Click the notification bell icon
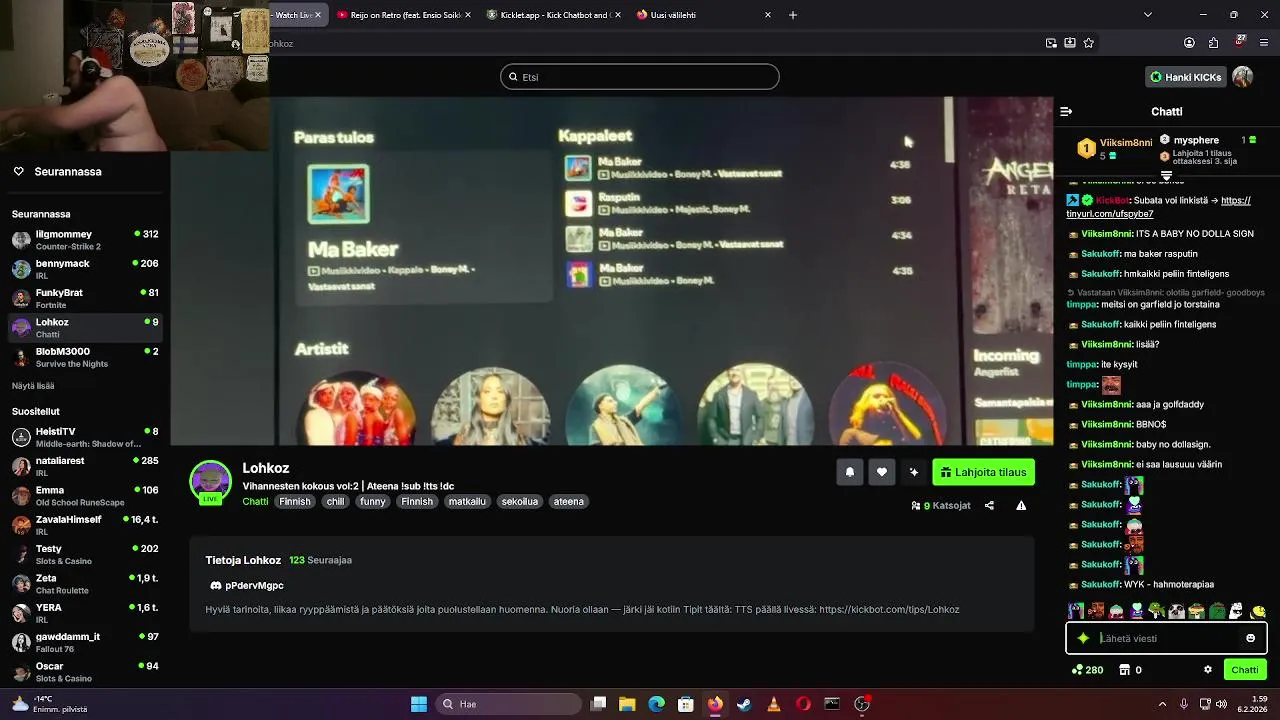This screenshot has width=1280, height=720. [850, 472]
